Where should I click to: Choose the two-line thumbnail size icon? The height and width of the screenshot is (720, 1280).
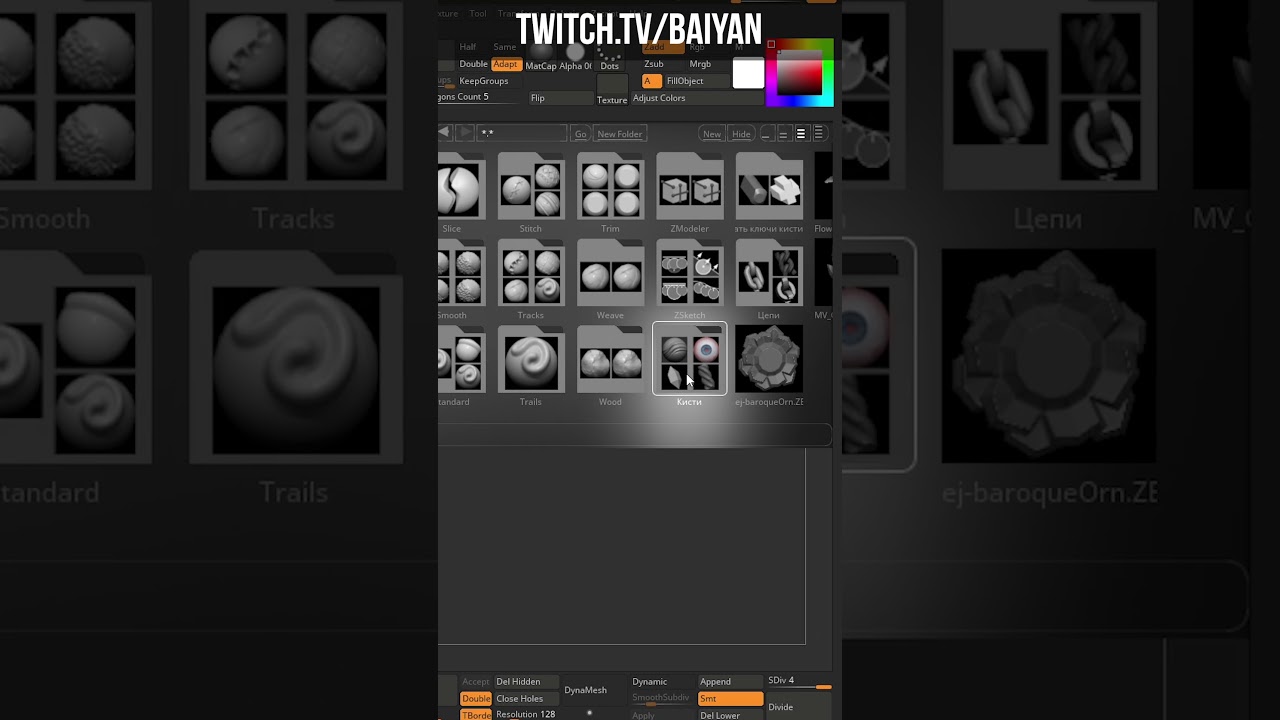(784, 134)
